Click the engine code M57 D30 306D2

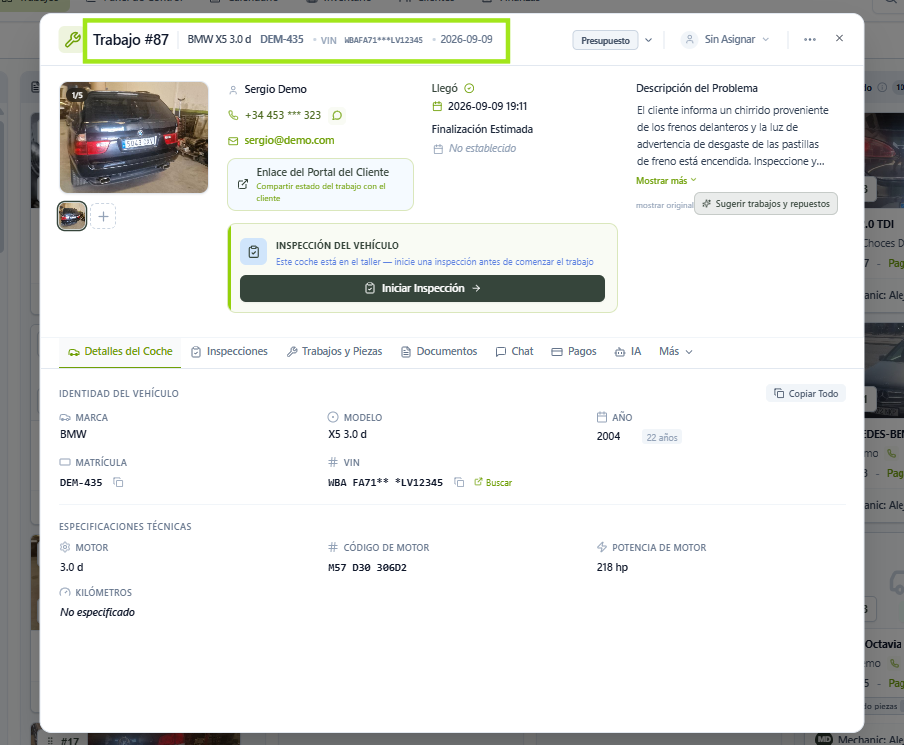click(x=367, y=567)
